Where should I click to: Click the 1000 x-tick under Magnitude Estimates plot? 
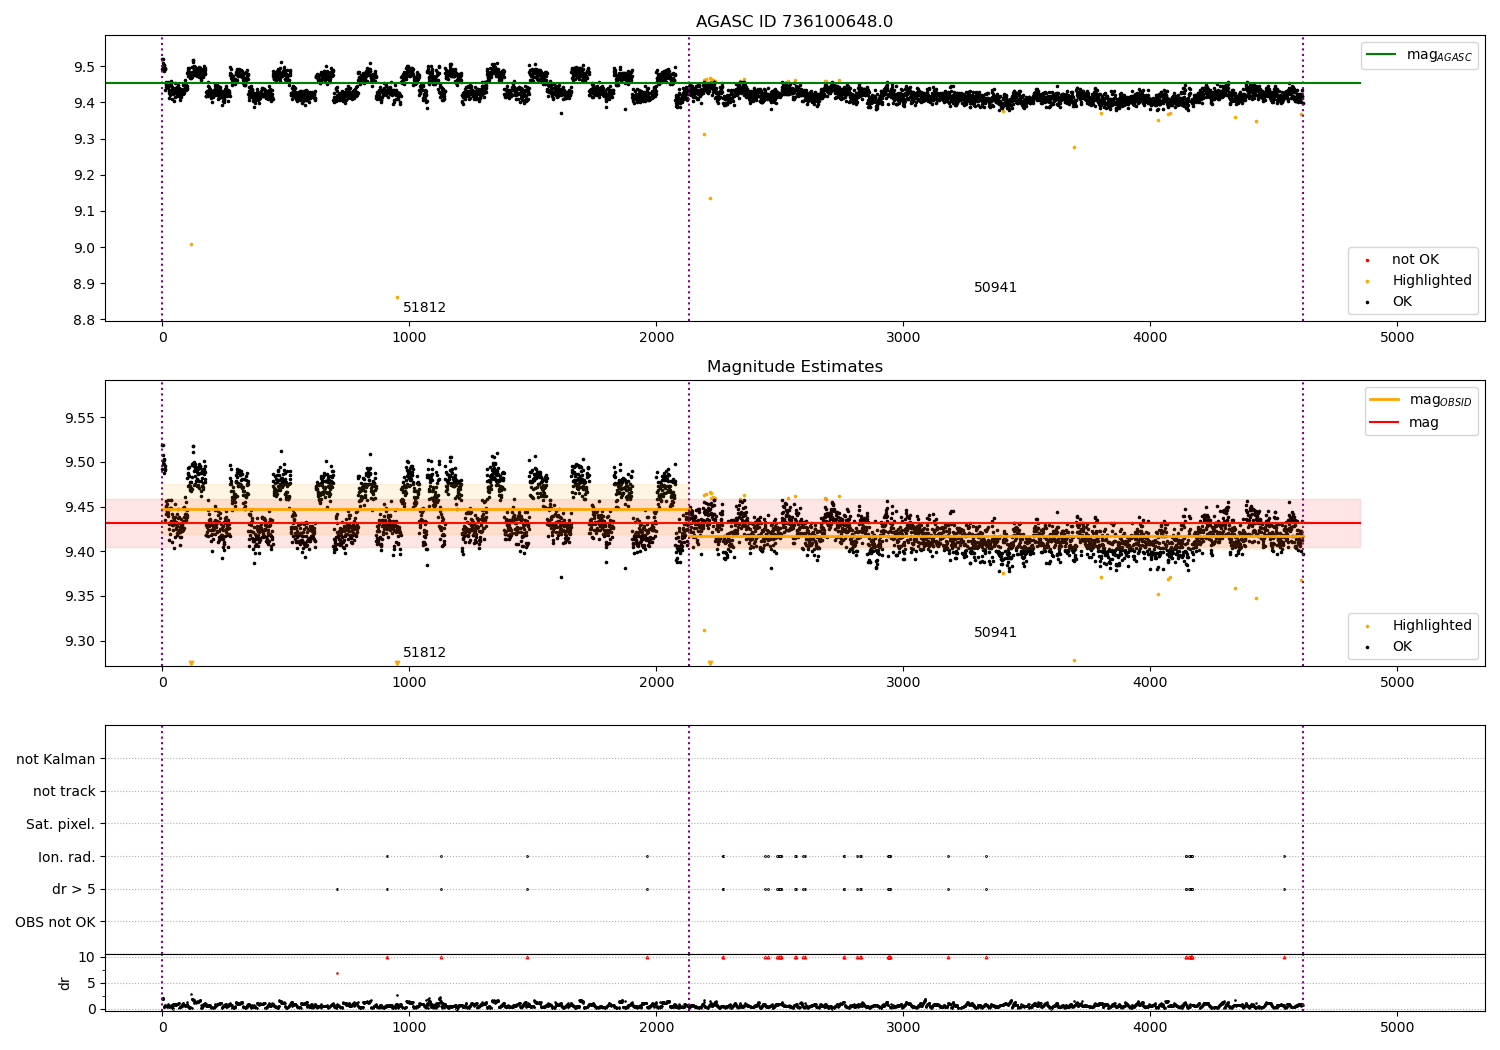click(x=409, y=682)
